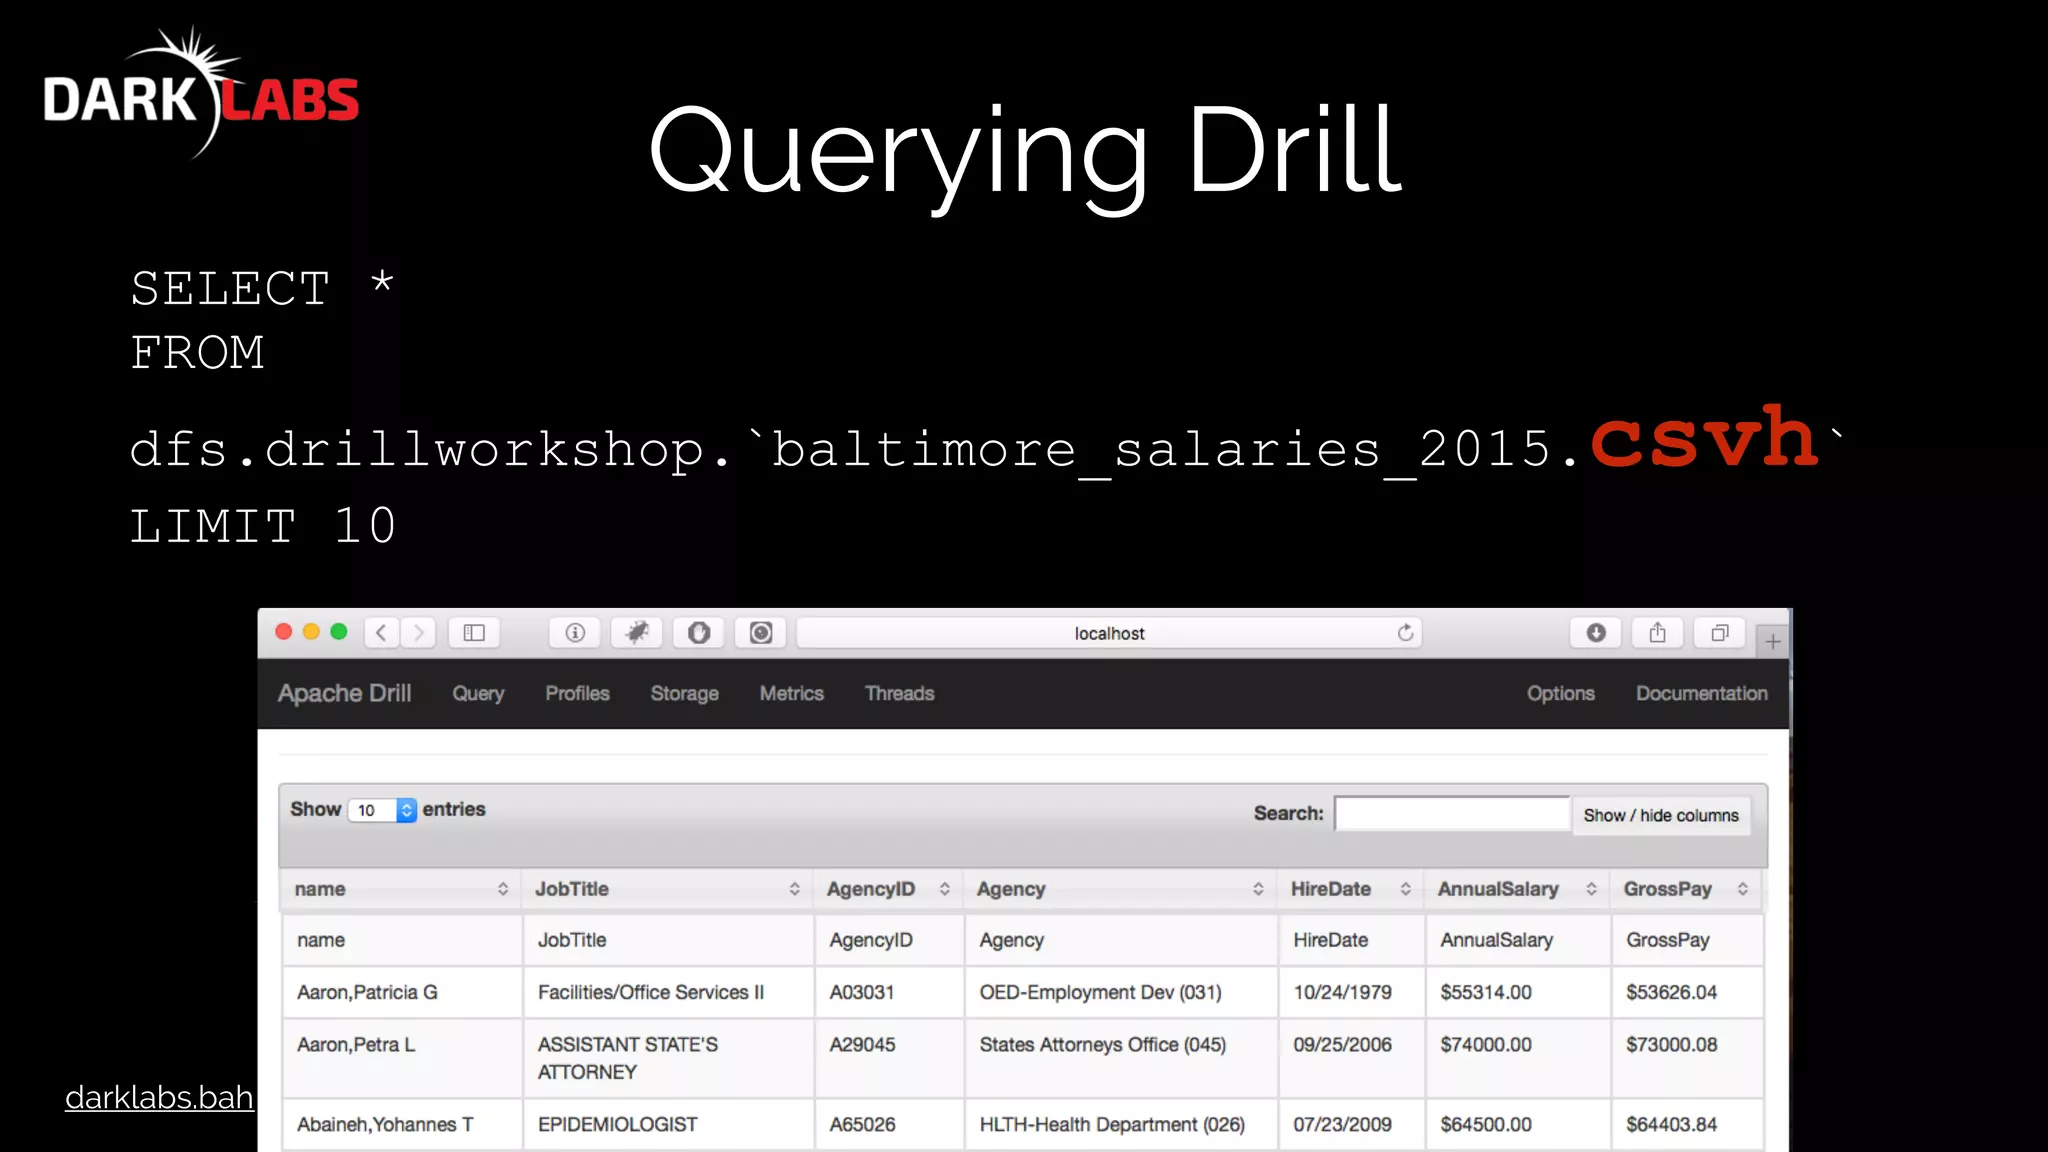Select the cell '$74000.00'
Image resolution: width=2048 pixels, height=1152 pixels.
(x=1518, y=1058)
